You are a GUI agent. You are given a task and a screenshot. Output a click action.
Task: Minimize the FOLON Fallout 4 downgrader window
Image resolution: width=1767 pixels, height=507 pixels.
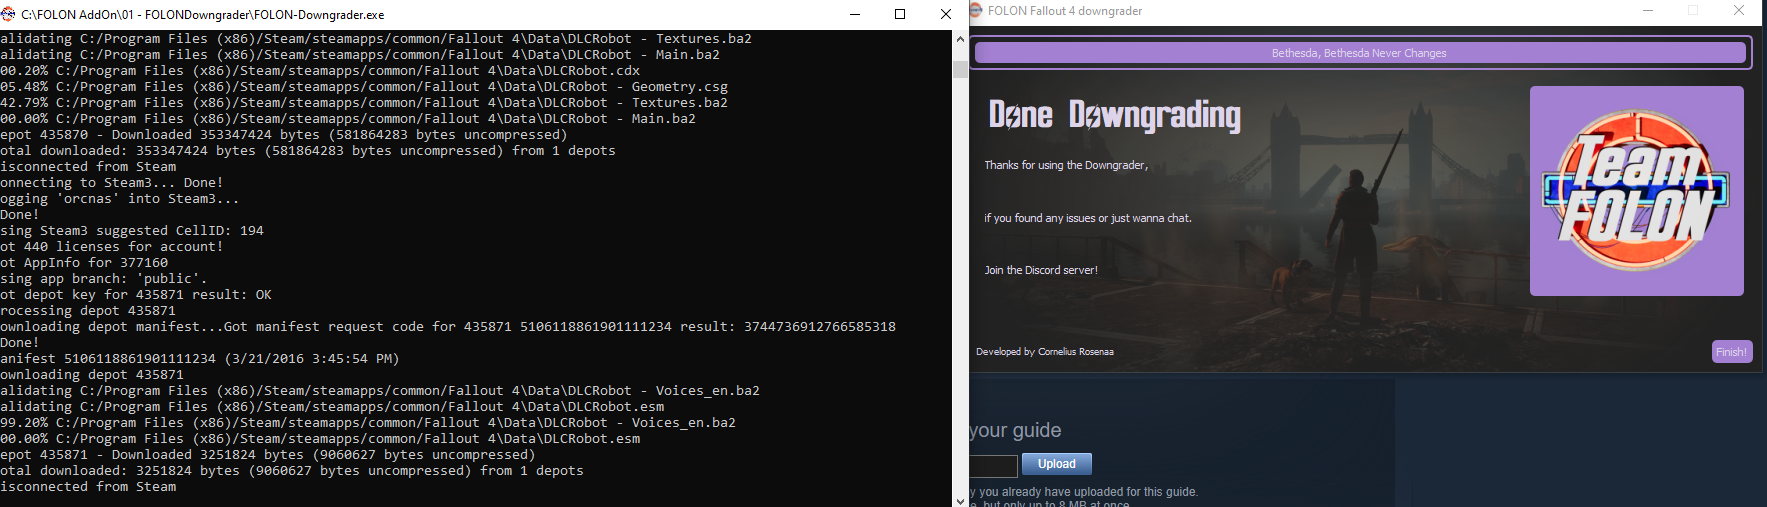(x=1649, y=10)
